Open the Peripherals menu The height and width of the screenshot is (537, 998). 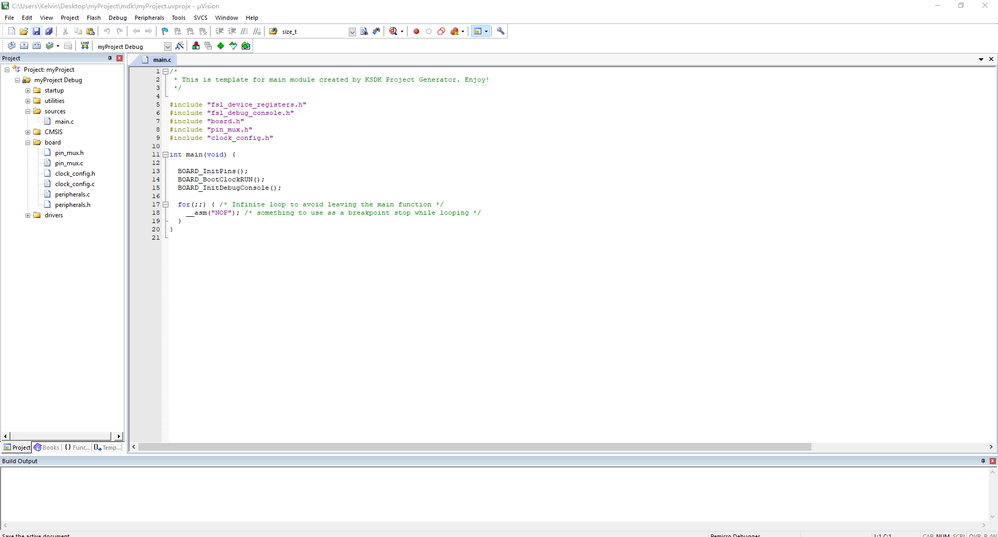149,18
